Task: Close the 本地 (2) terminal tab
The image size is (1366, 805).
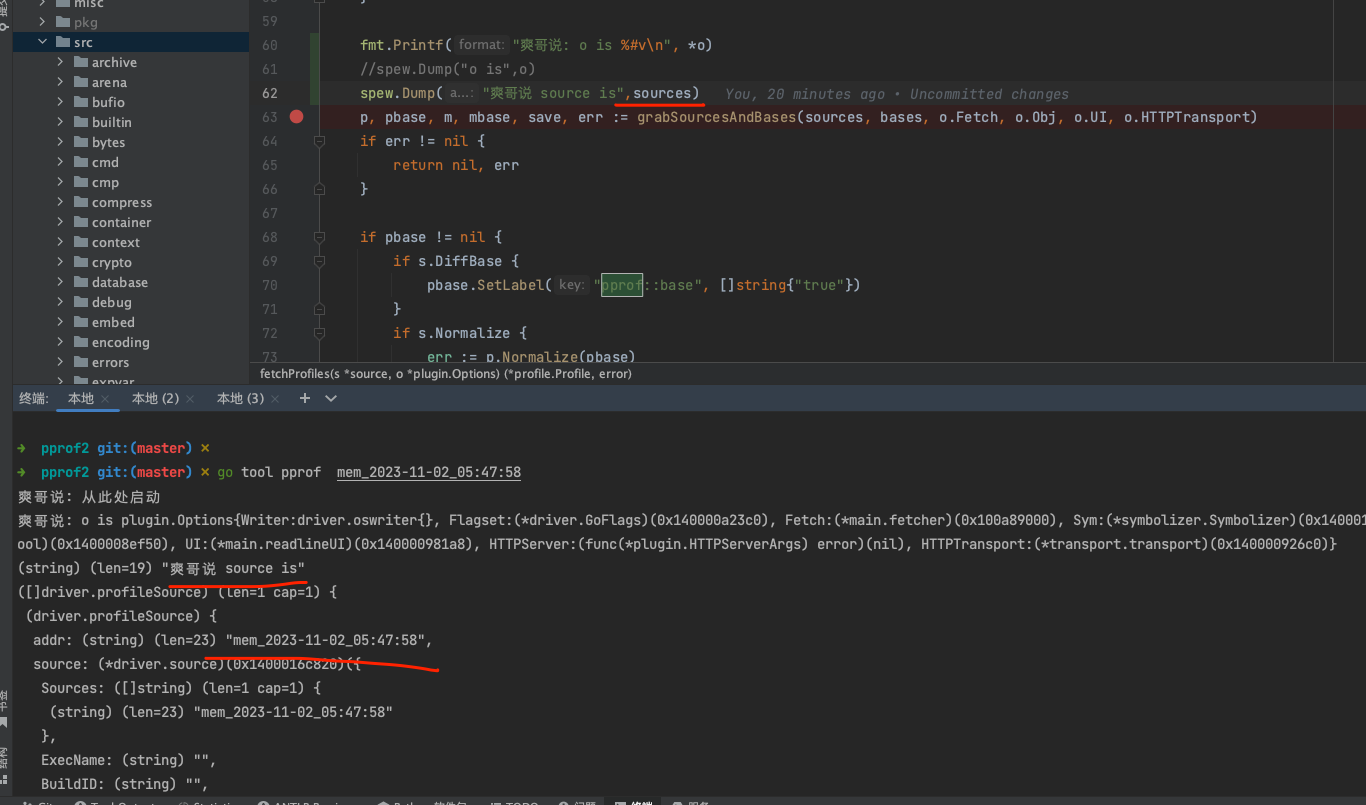Action: point(190,399)
